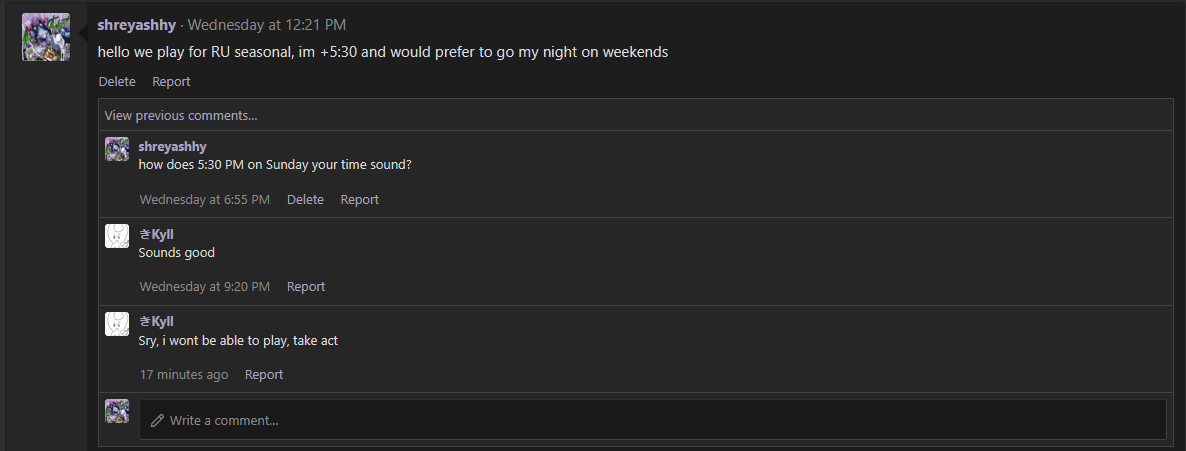Viewport: 1186px width, 451px height.
Task: Open Kyll's username above "Sry, i wont"
Action: click(x=156, y=322)
